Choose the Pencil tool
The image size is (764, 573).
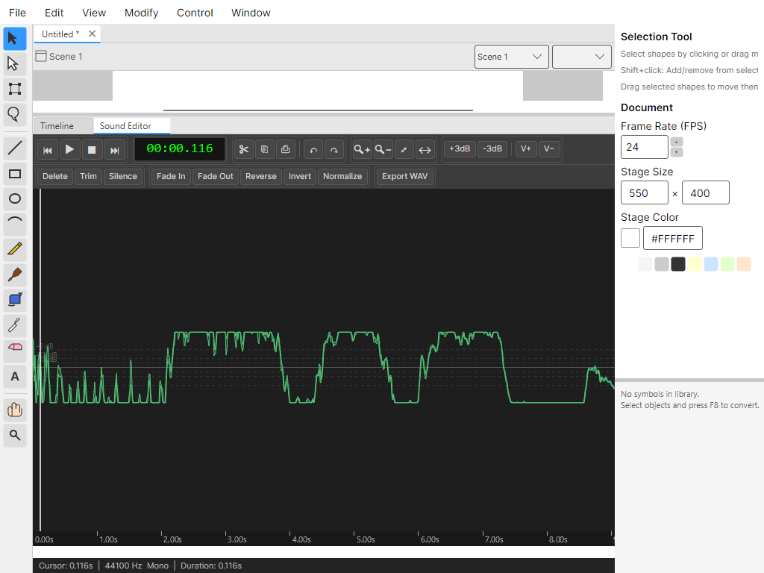(x=15, y=249)
